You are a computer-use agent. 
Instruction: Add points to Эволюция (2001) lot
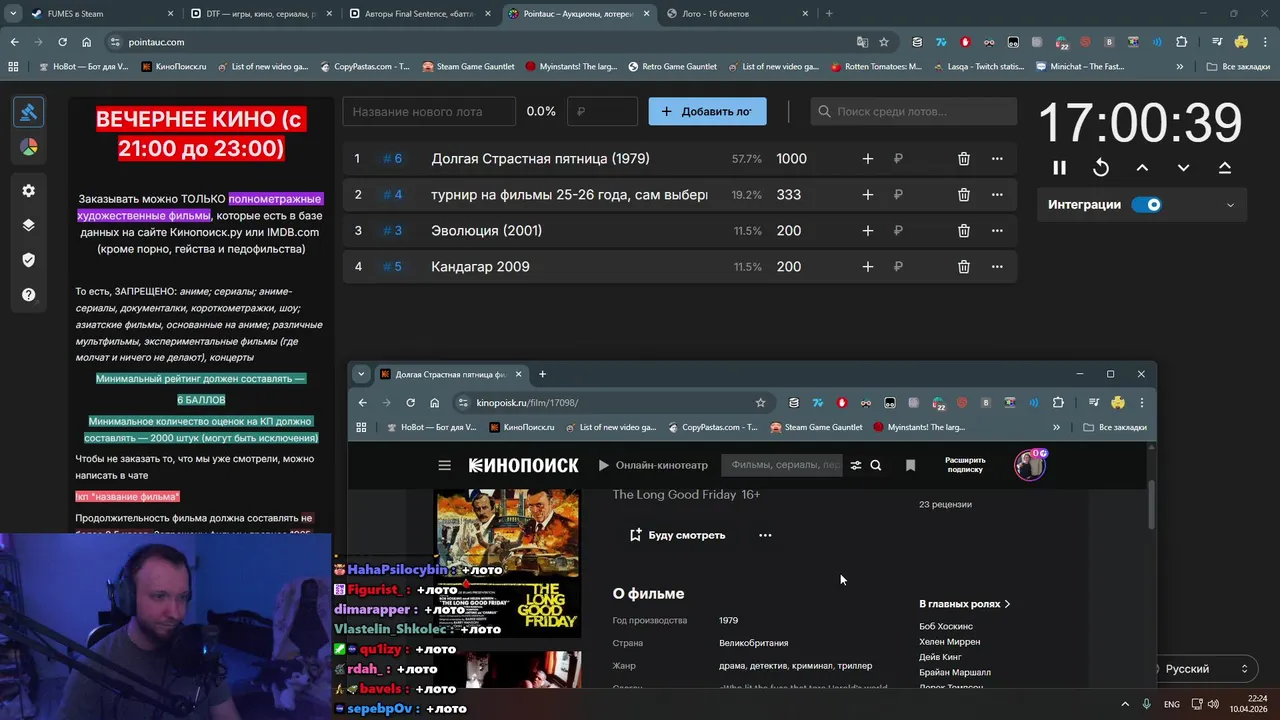[867, 231]
